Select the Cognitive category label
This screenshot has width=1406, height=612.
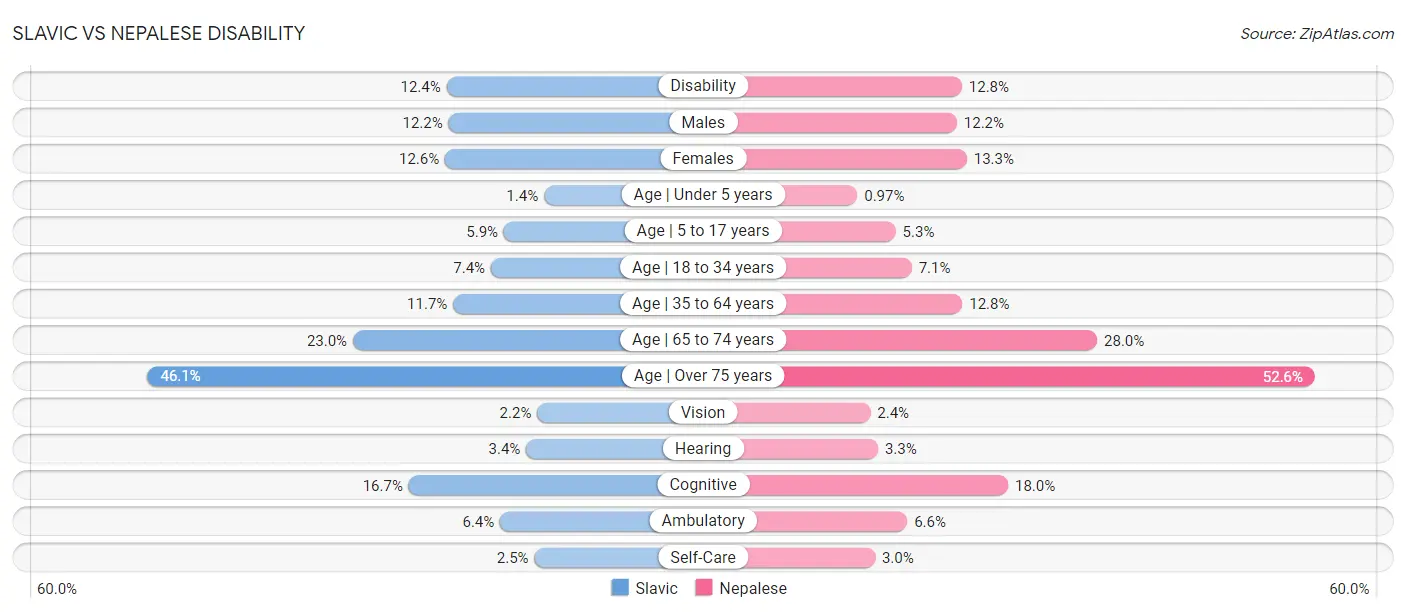tap(703, 485)
